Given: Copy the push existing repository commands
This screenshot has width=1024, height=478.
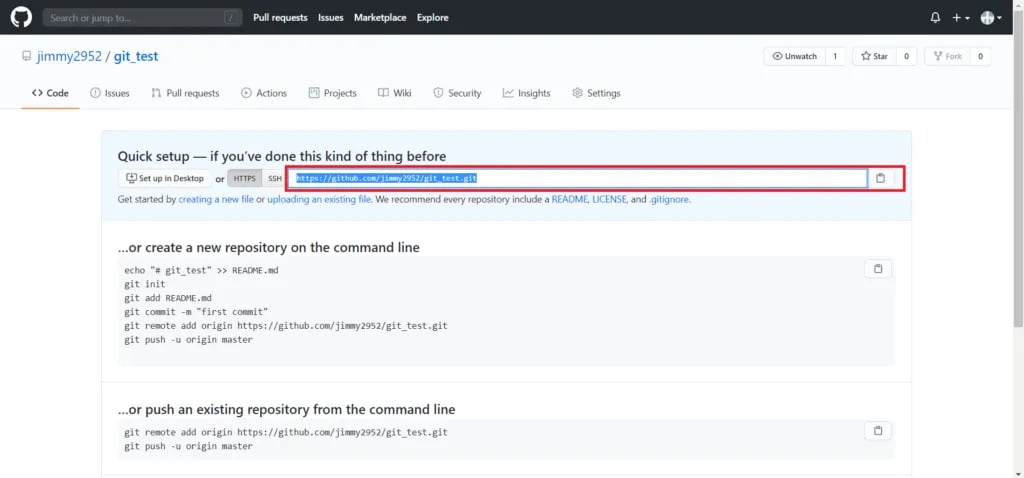Looking at the screenshot, I should pos(878,431).
